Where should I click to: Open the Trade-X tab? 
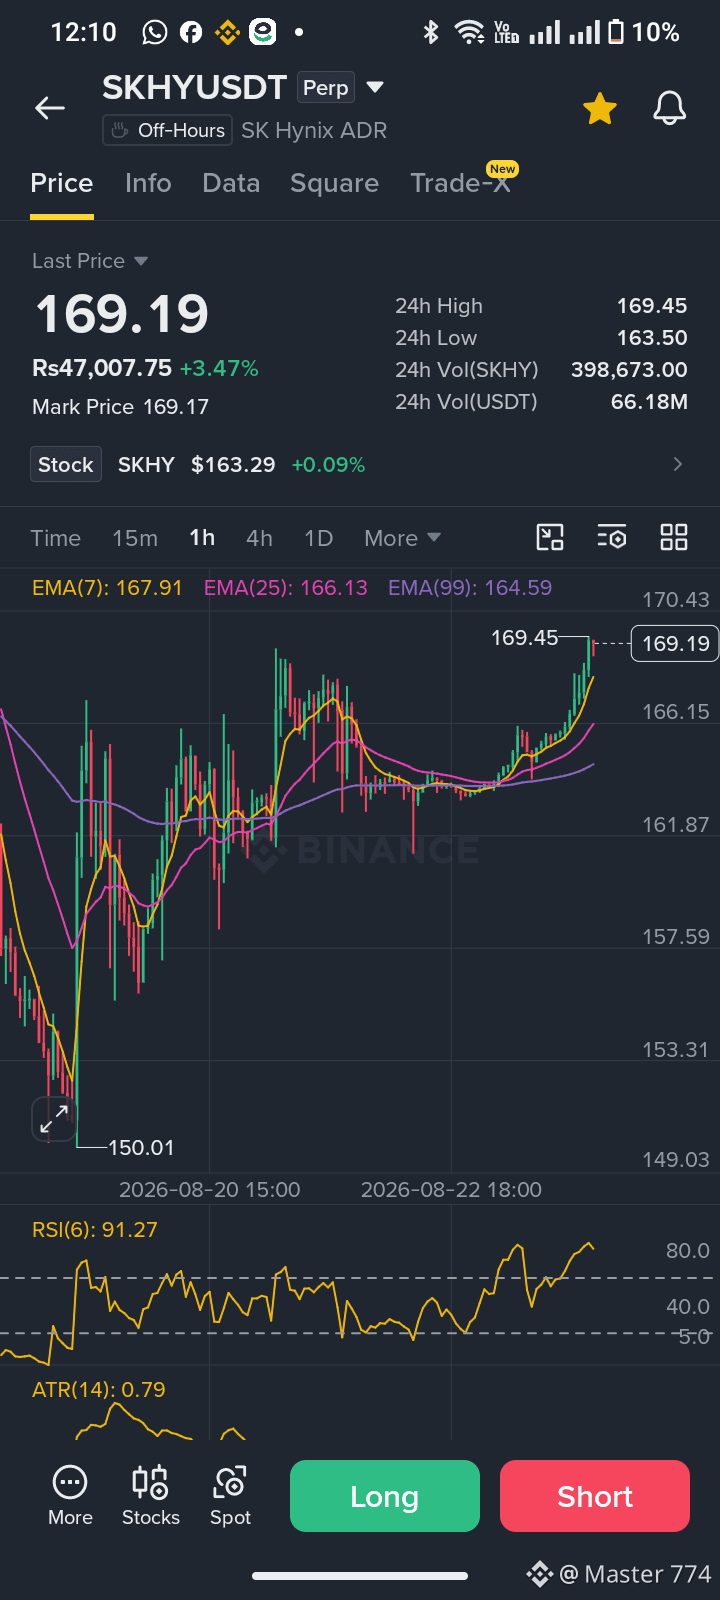[x=461, y=183]
